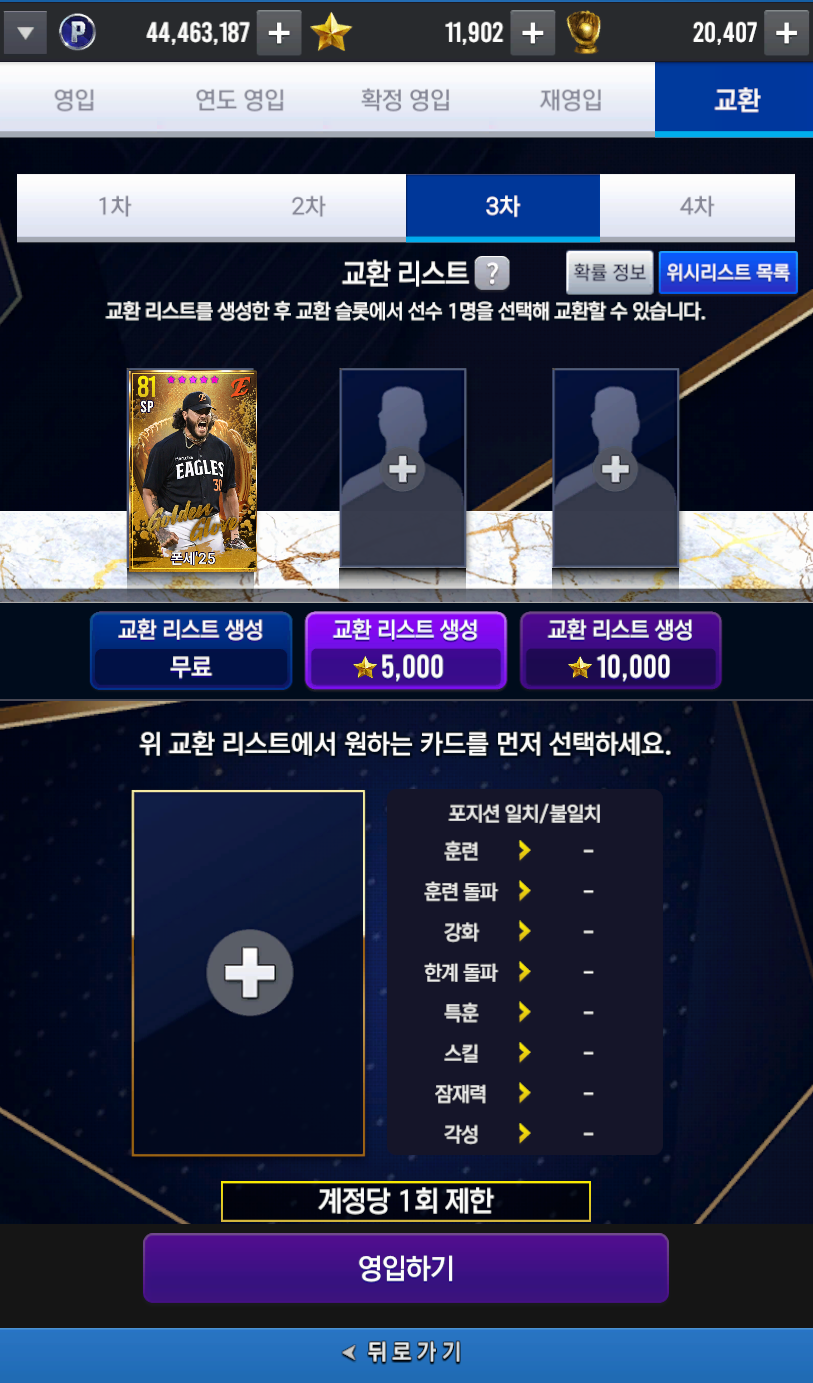This screenshot has width=813, height=1383.
Task: Open the 확정 영입 tab
Action: tap(406, 100)
